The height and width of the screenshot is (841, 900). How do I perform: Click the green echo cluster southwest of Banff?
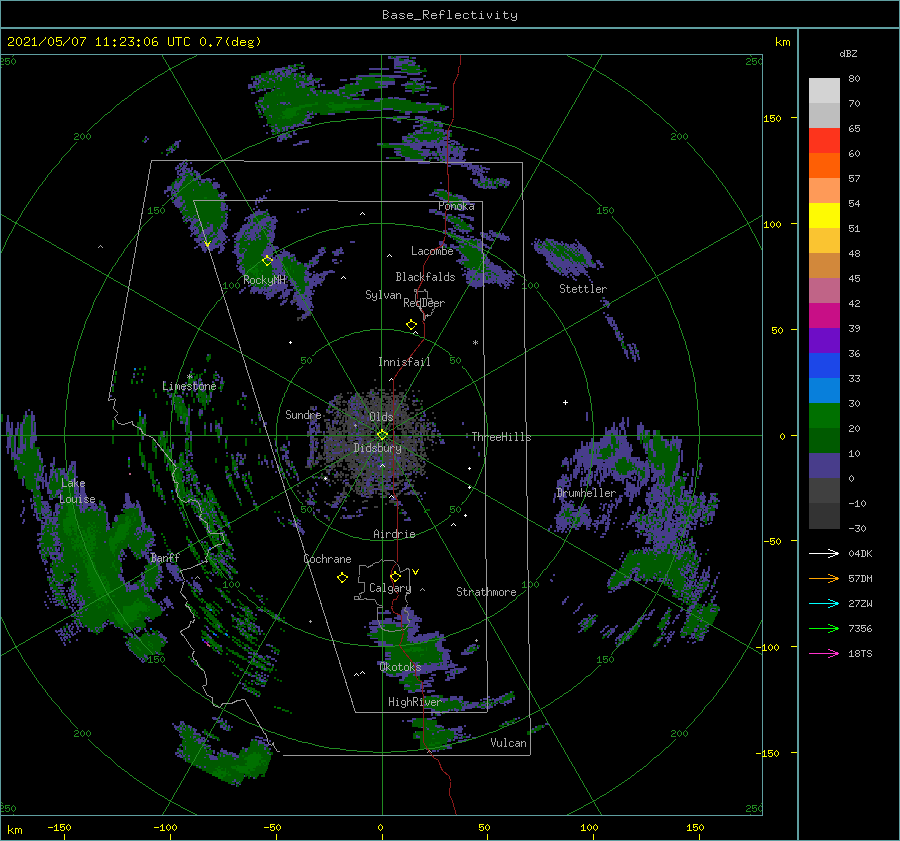point(98,568)
